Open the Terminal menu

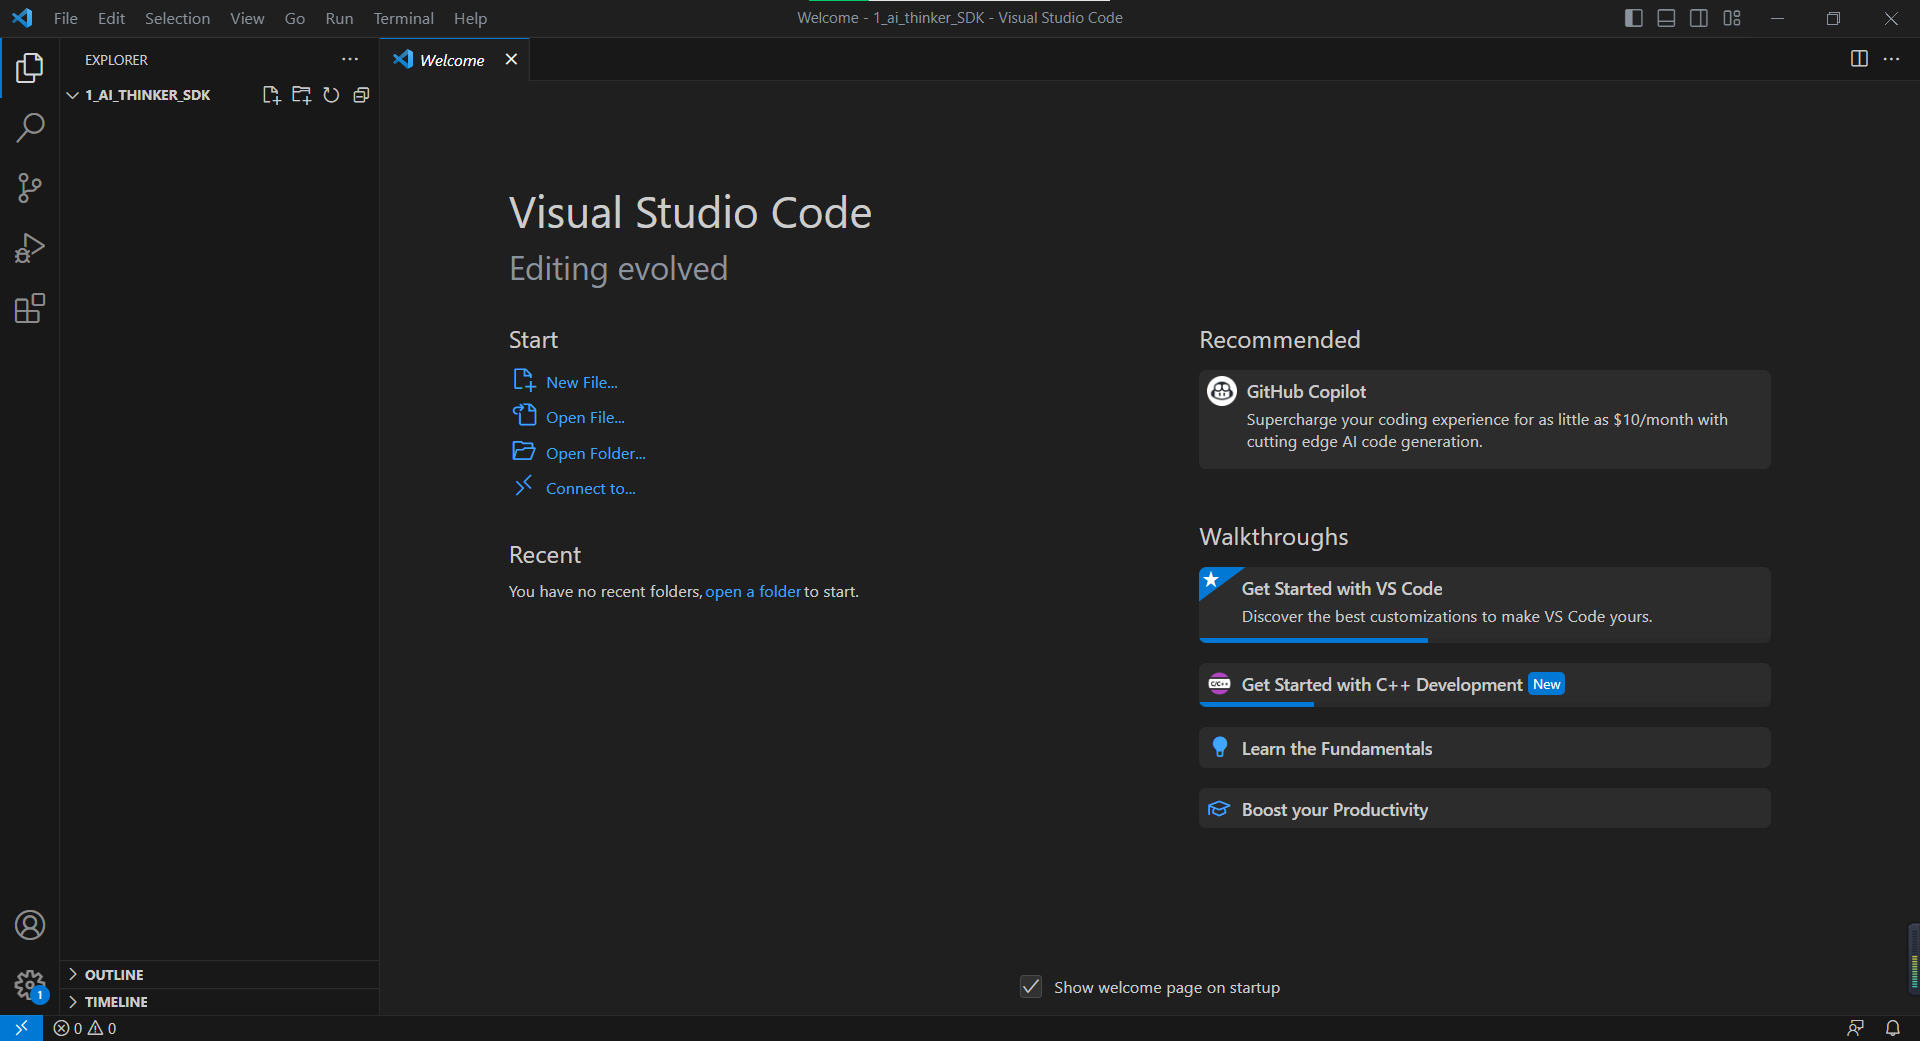(403, 18)
